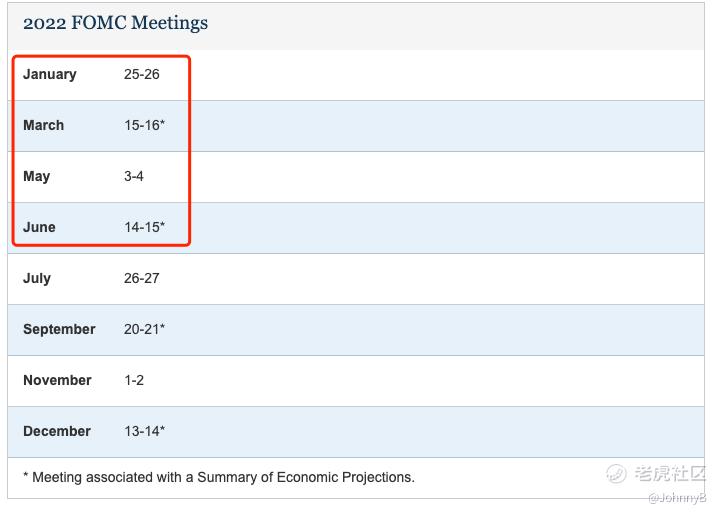The height and width of the screenshot is (514, 720).
Task: Click the March 15-16* meeting dates
Action: [x=144, y=125]
